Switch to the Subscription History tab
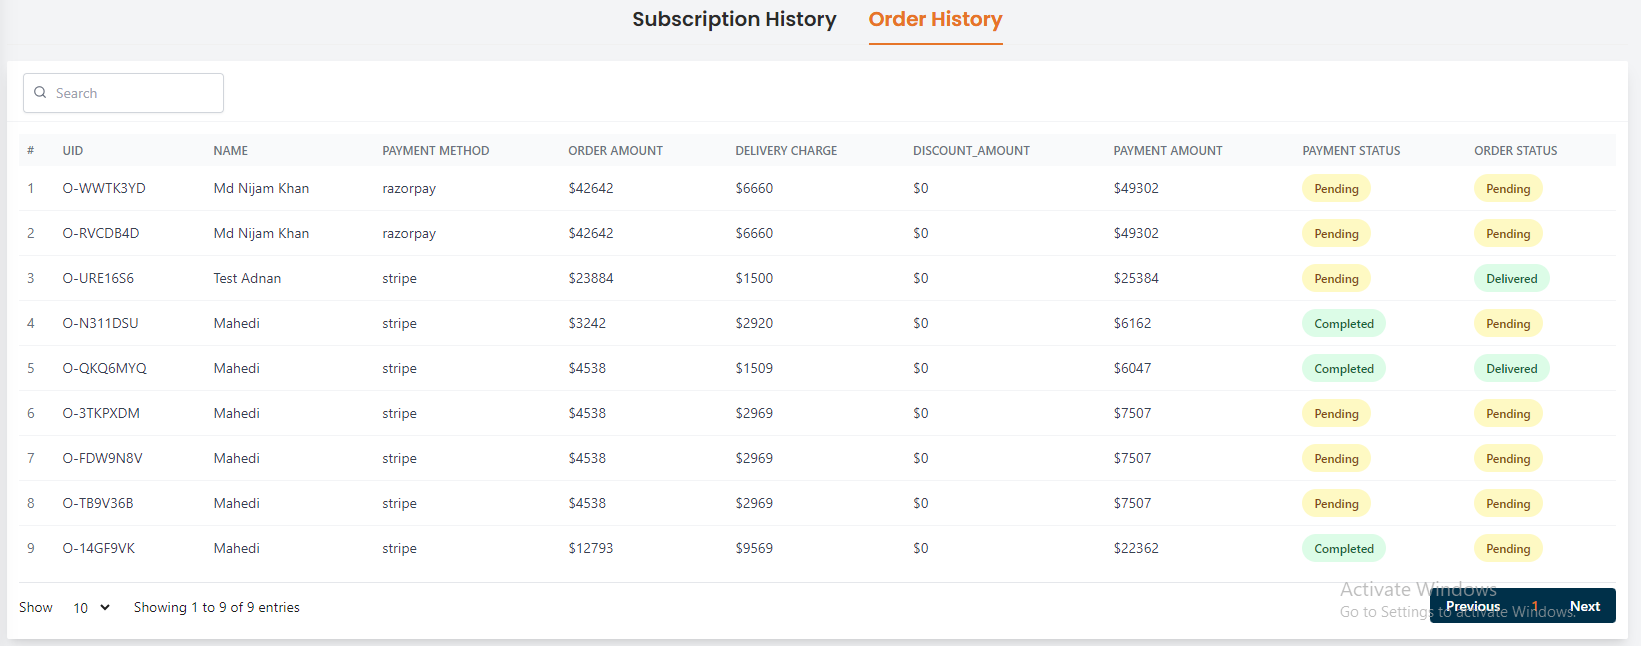 click(x=734, y=20)
